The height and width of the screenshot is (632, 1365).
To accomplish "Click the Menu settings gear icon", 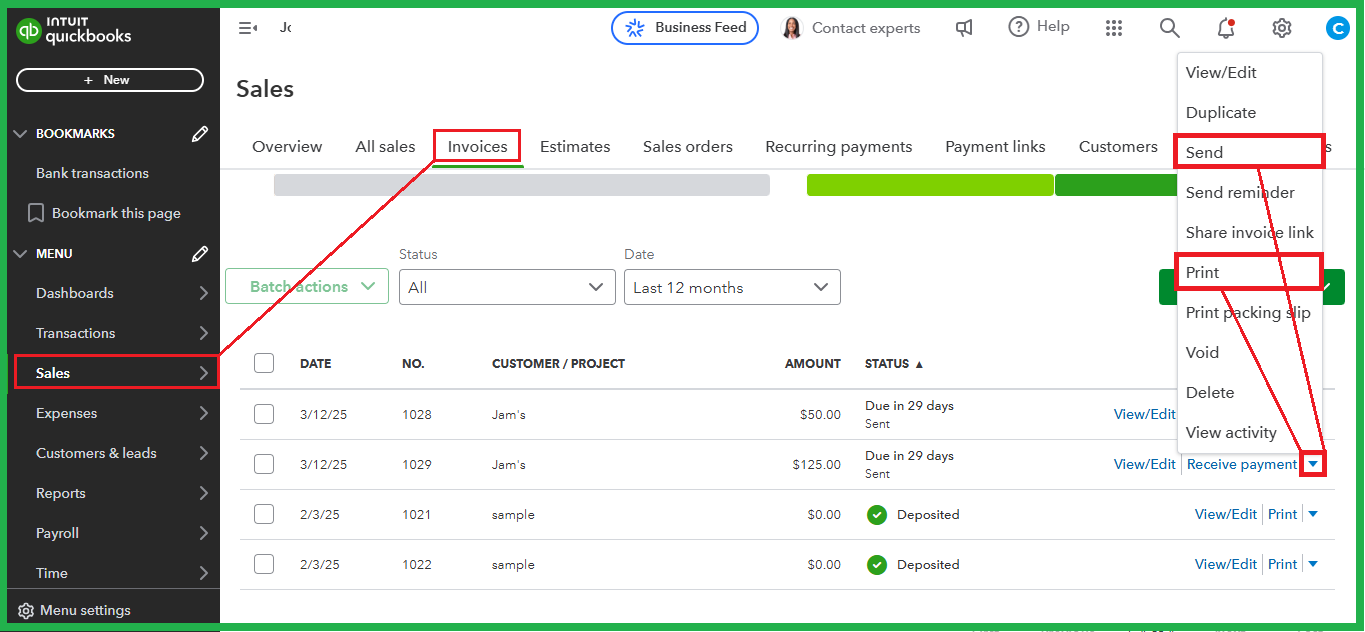I will pyautogui.click(x=26, y=610).
